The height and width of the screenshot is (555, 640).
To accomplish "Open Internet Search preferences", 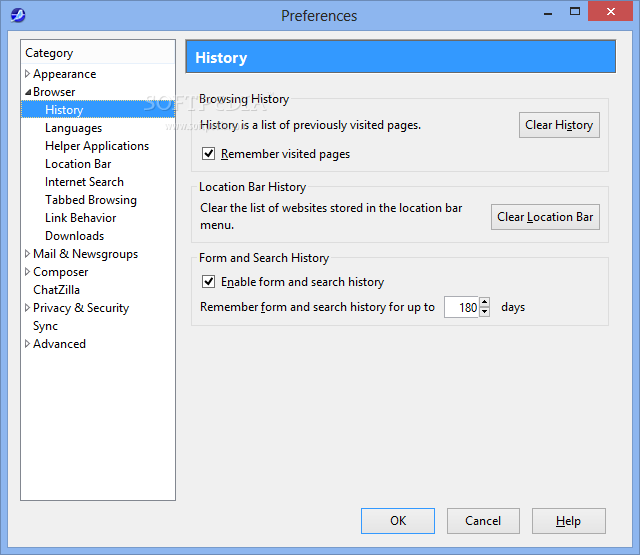I will coord(84,182).
